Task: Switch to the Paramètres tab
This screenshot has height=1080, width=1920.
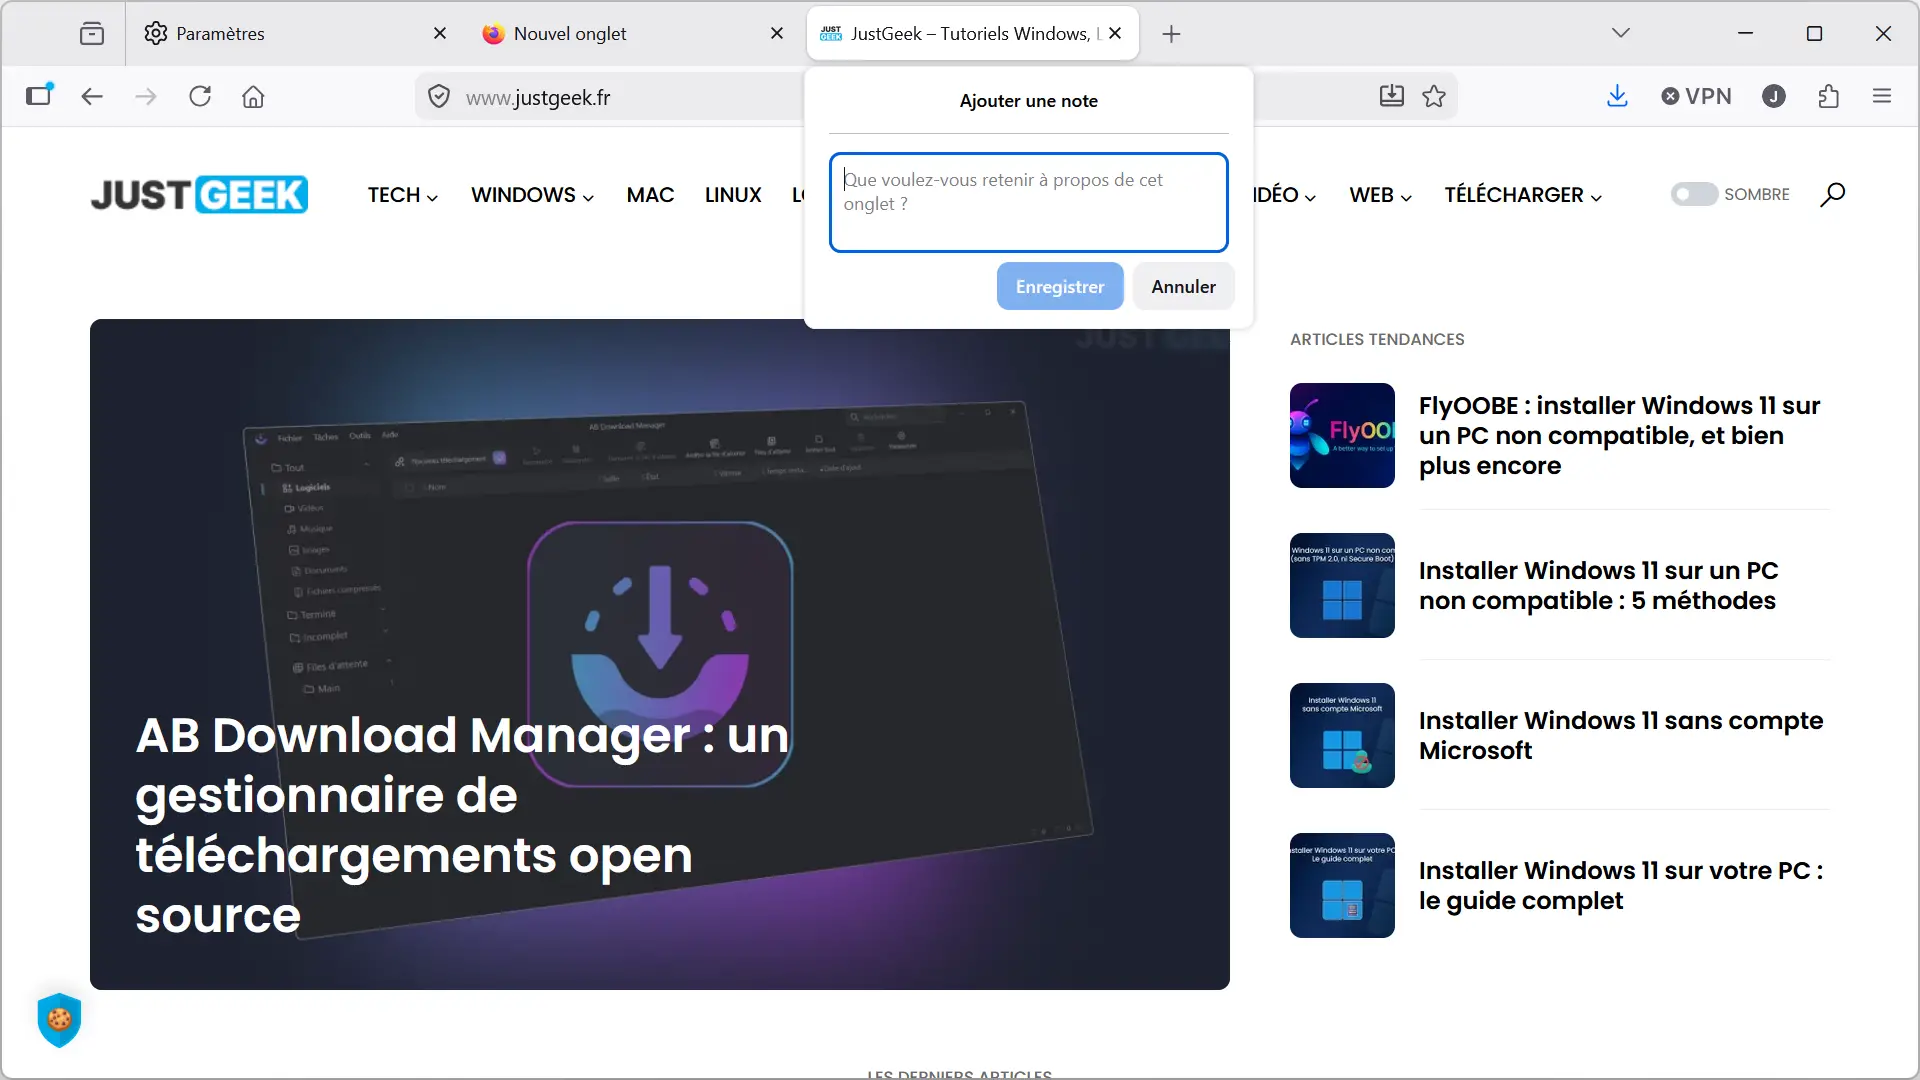Action: (x=296, y=34)
